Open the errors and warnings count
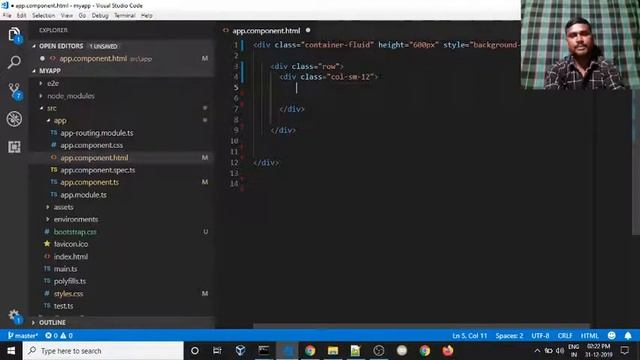The width and height of the screenshot is (640, 360). pos(59,336)
